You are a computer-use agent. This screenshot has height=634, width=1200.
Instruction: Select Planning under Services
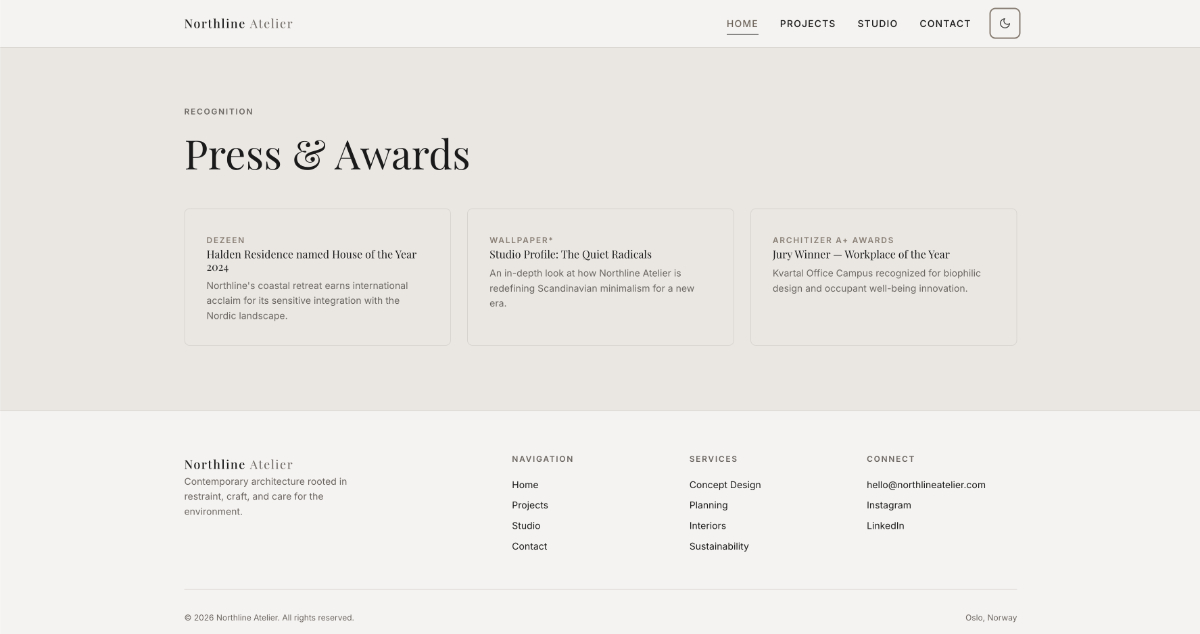(x=708, y=505)
